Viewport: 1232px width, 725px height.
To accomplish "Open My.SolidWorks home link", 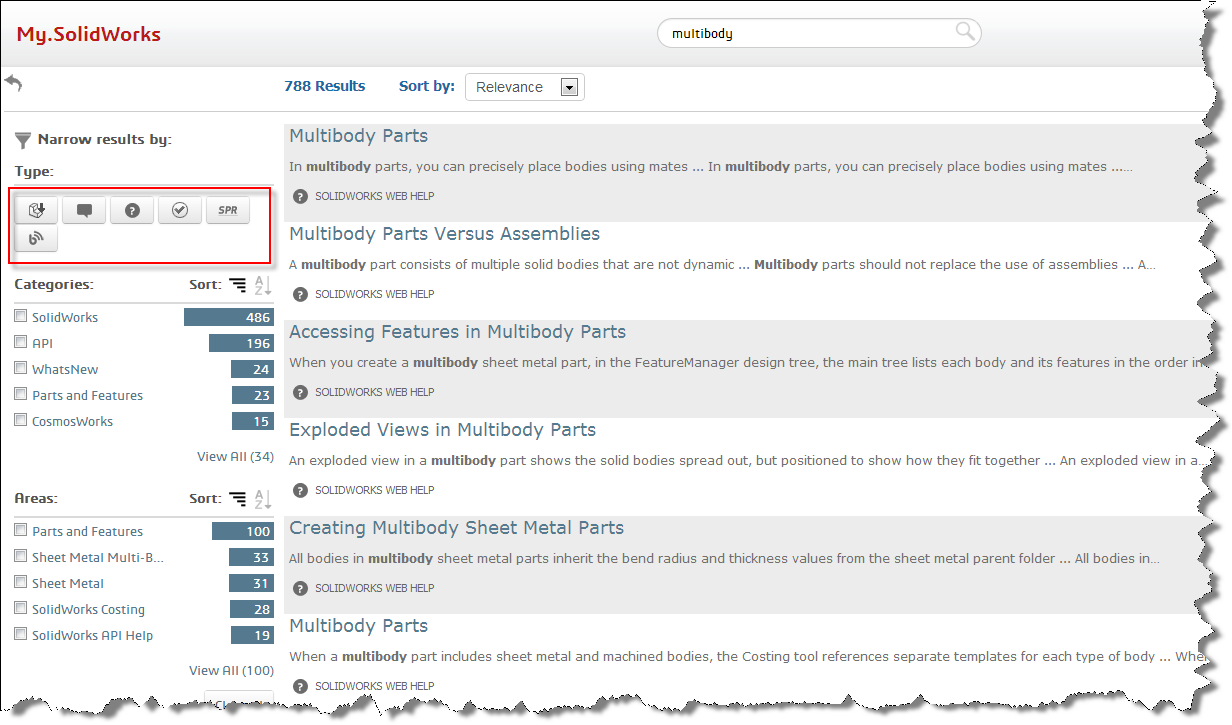I will coord(88,33).
